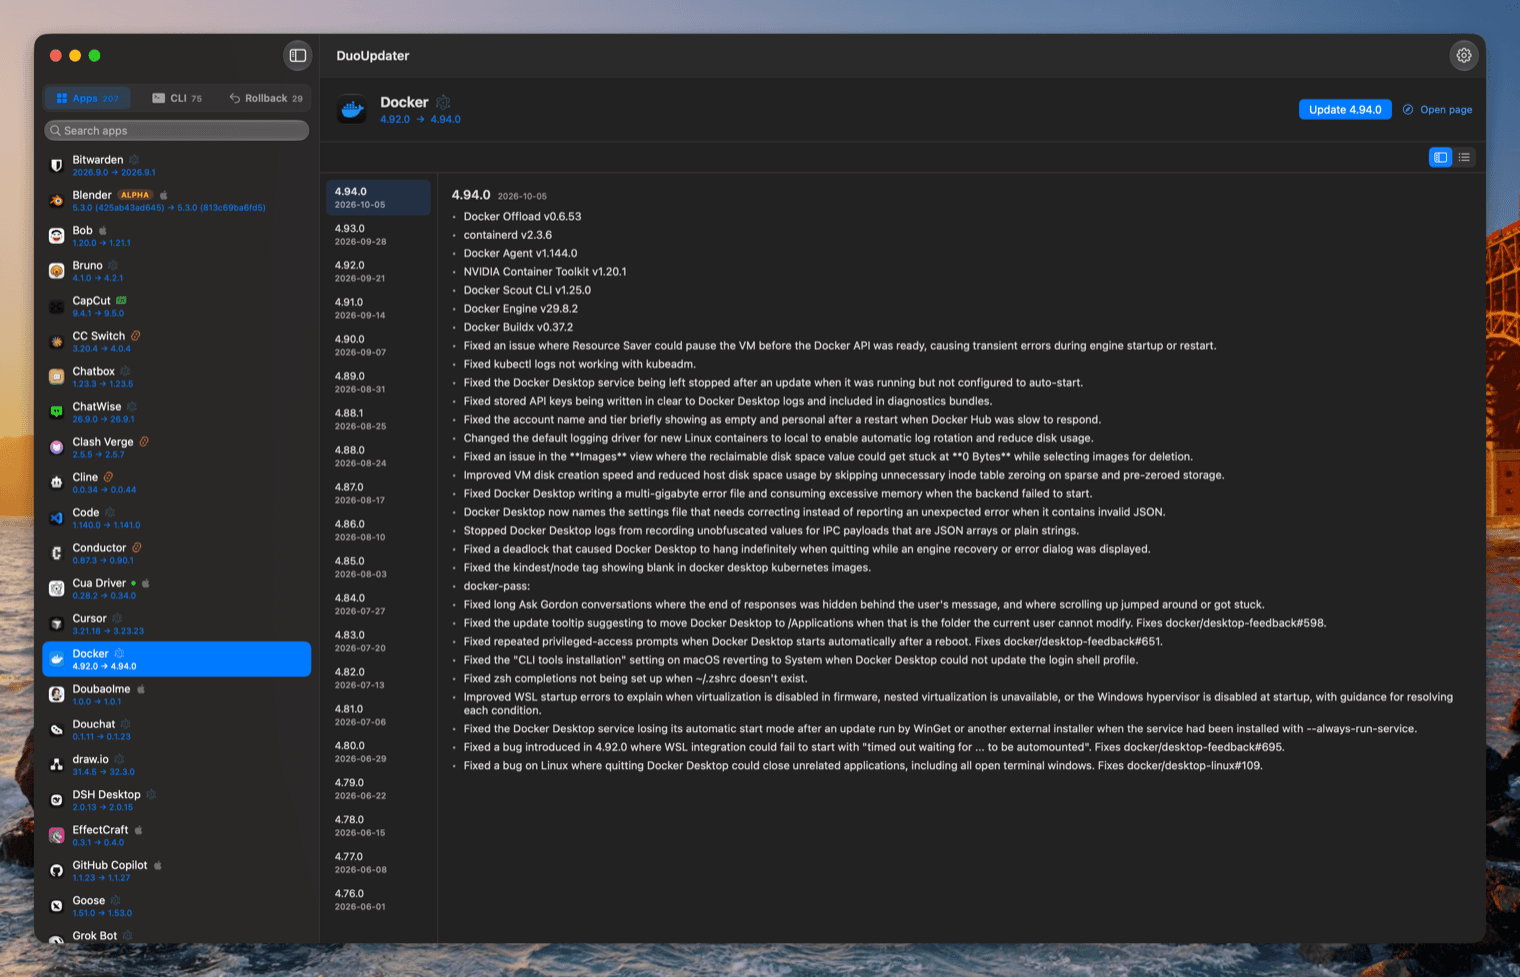Select version 4.93.0 dated 2026-09-28
Screen dimensions: 1520x977
[378, 234]
